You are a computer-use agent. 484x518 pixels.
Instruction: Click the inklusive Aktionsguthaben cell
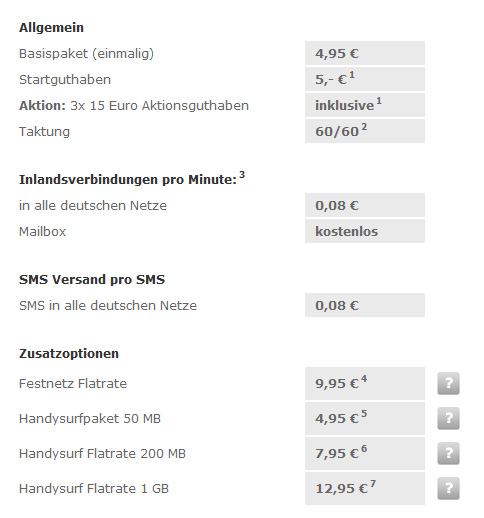[365, 105]
